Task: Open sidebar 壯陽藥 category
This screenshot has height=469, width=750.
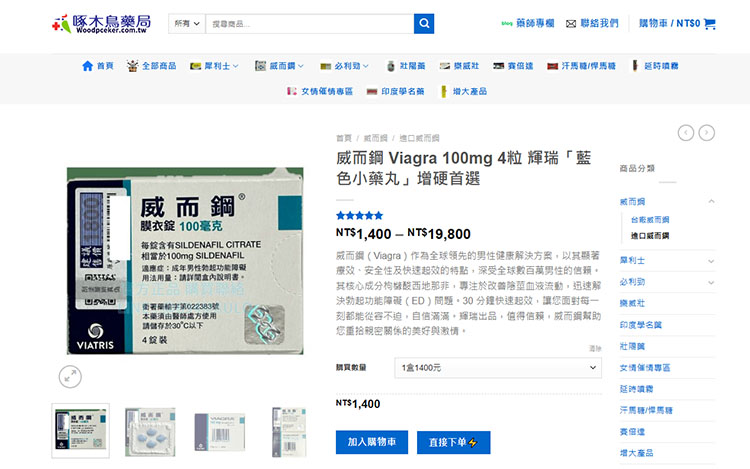Action: click(632, 346)
